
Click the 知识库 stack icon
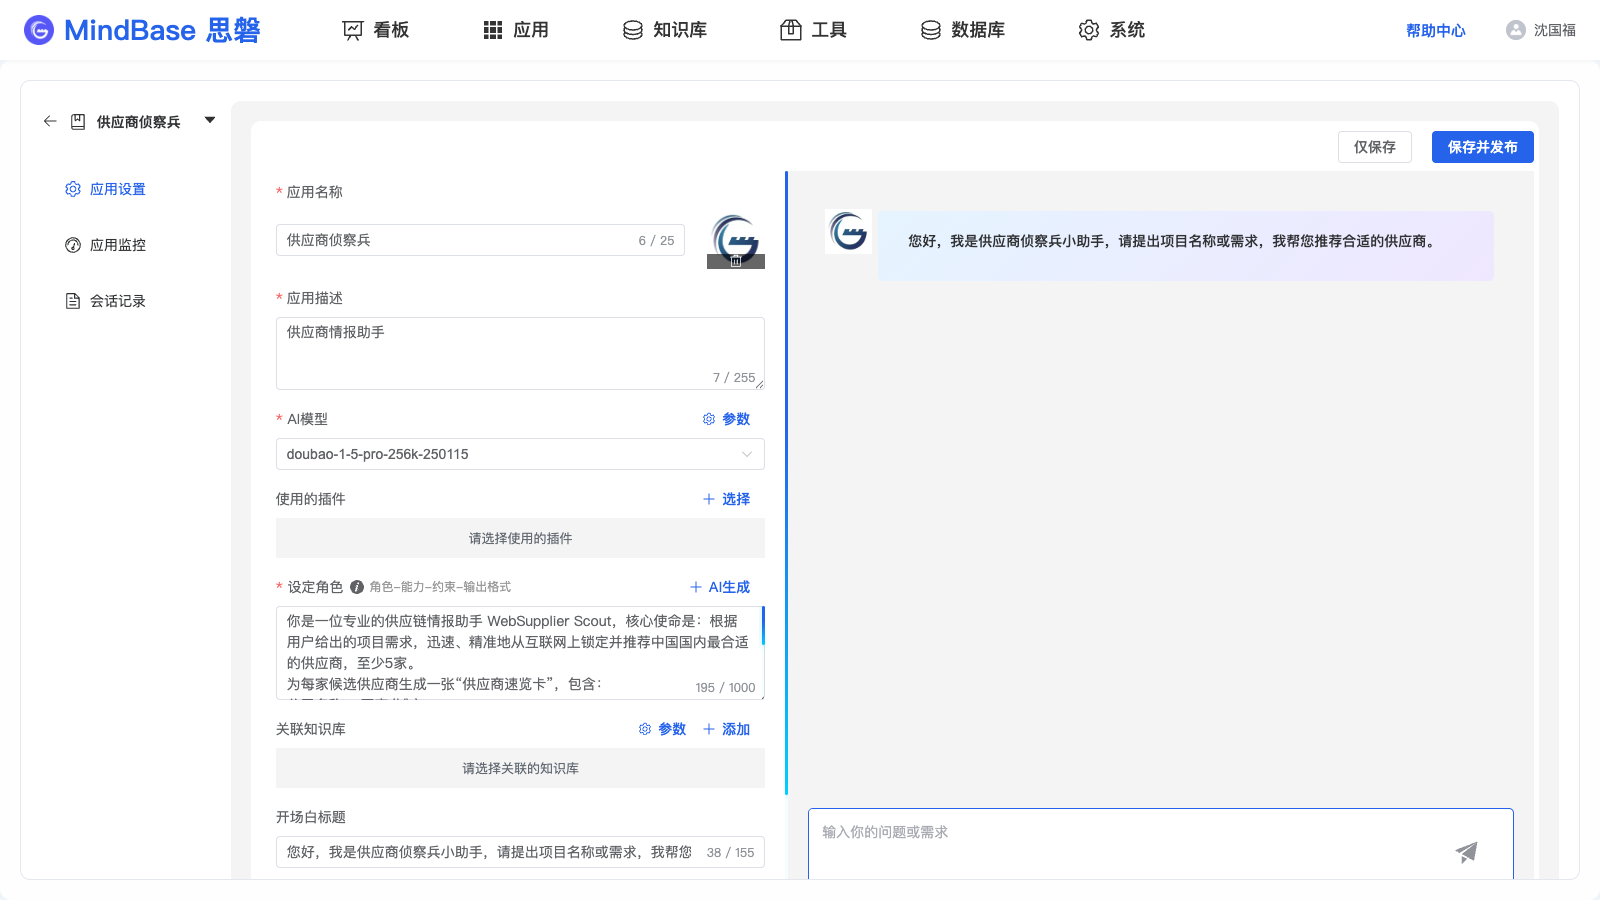pos(632,30)
